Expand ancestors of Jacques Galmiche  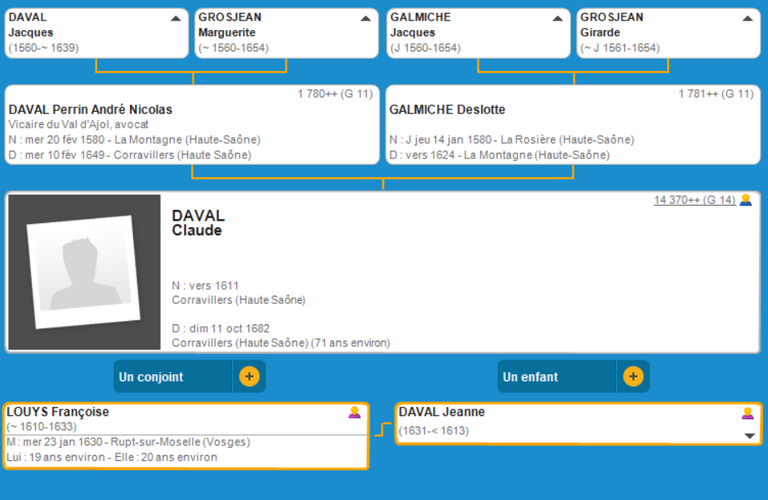[558, 18]
